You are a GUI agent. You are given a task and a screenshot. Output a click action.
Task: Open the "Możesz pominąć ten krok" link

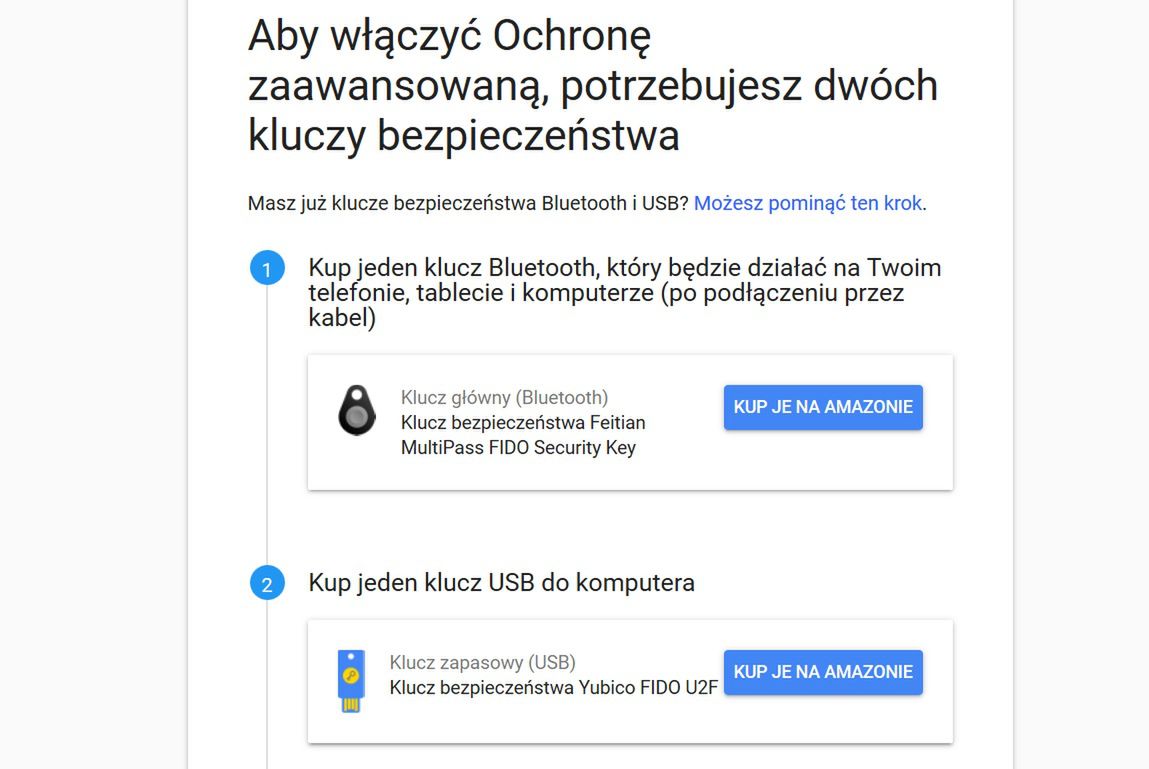coord(808,203)
